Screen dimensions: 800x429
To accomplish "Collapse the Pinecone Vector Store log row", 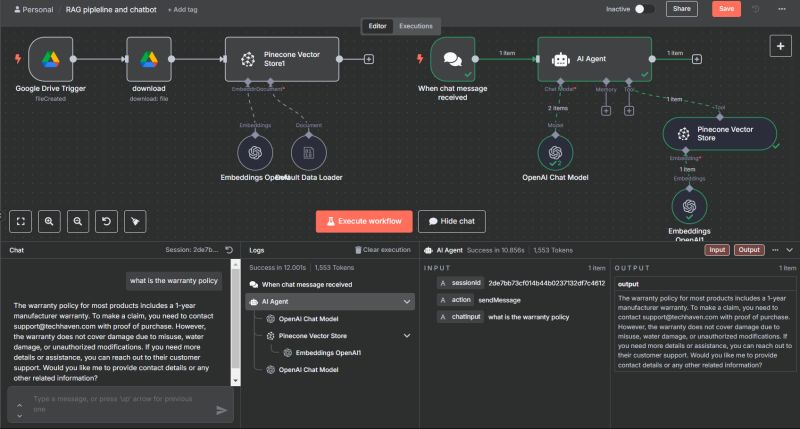I will click(x=407, y=336).
